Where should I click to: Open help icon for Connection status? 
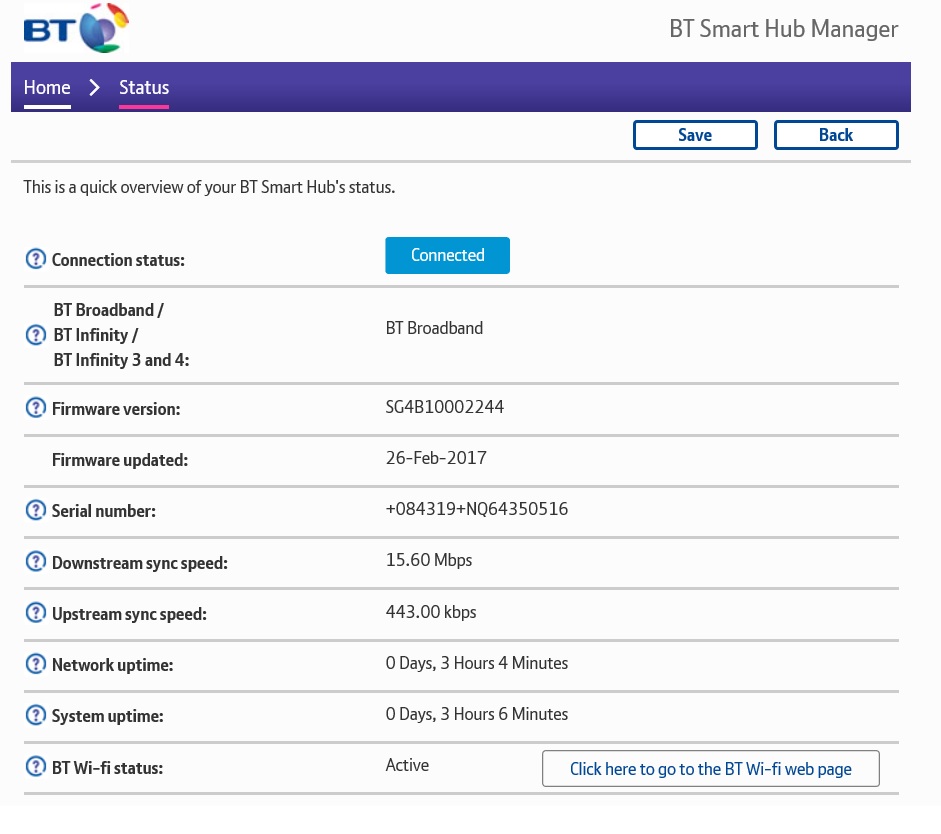pyautogui.click(x=35, y=260)
